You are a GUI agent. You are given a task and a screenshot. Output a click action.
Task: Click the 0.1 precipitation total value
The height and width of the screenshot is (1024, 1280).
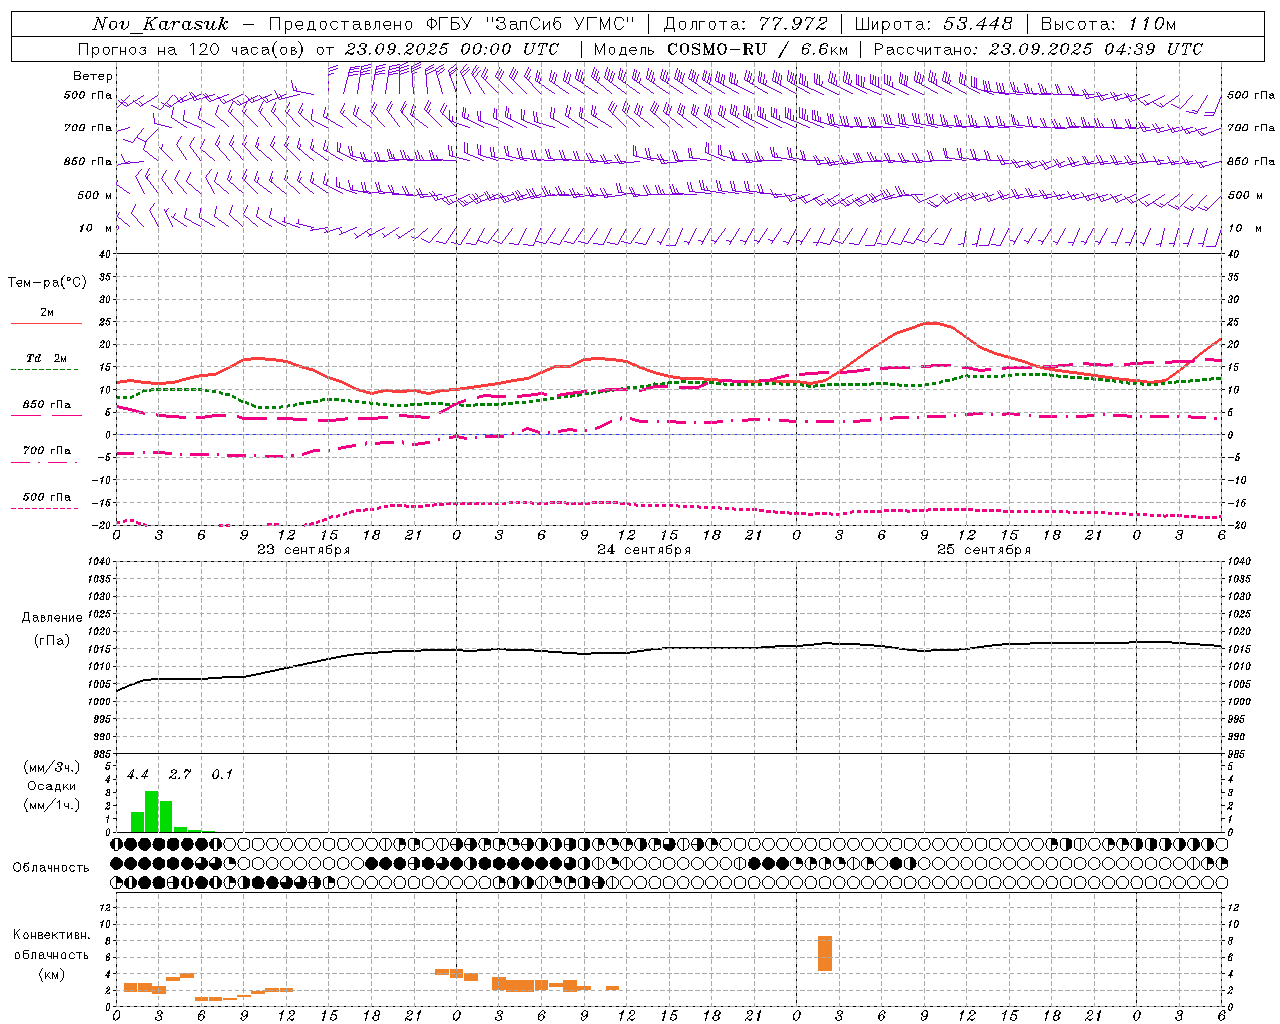222,775
